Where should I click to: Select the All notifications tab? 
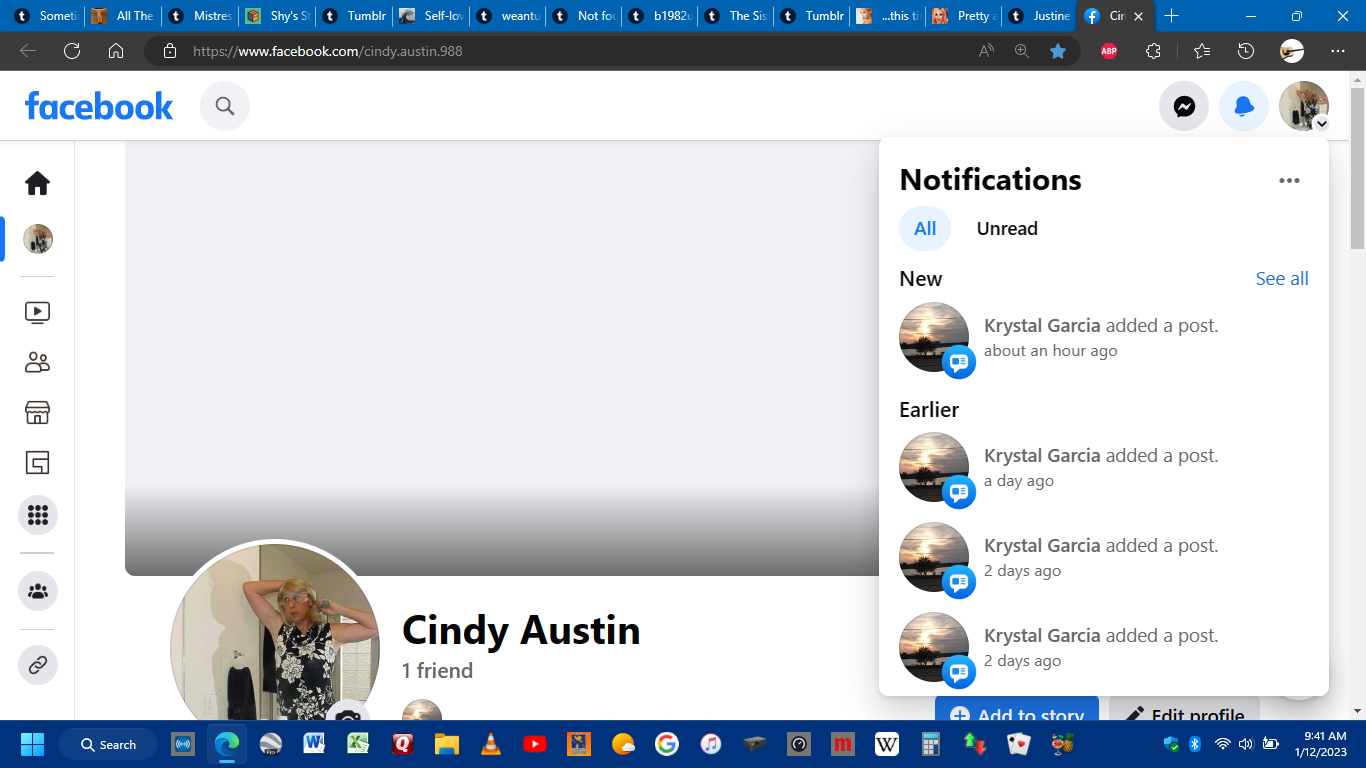pyautogui.click(x=925, y=229)
